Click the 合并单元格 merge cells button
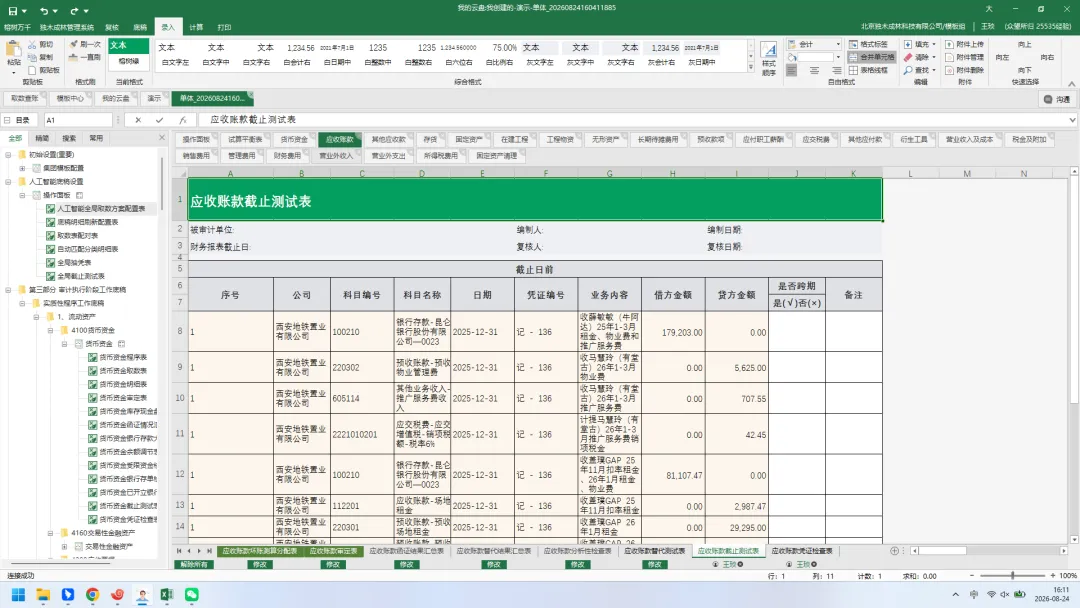1080x608 pixels. [871, 57]
